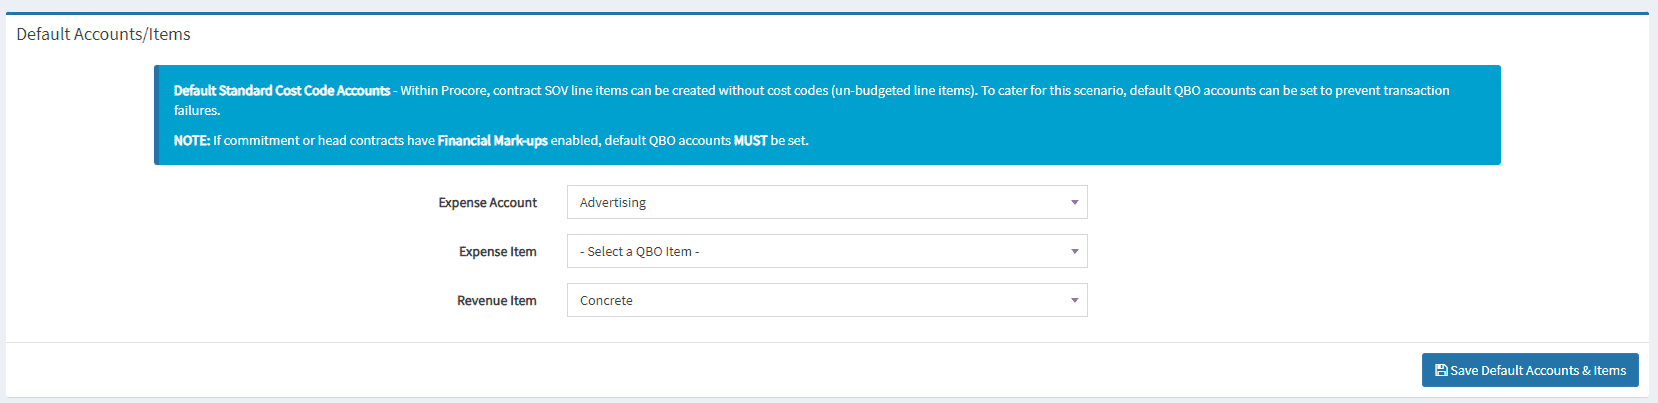Click the Concrete value in Revenue Item
The height and width of the screenshot is (403, 1658).
coord(606,300)
